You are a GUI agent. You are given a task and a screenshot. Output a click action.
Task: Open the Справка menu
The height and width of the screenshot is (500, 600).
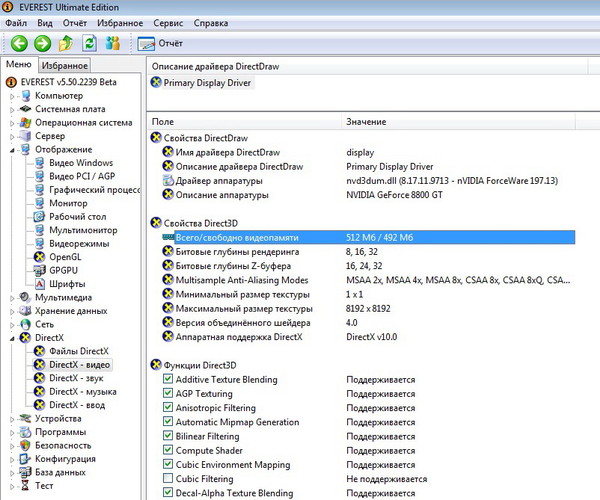pos(211,23)
